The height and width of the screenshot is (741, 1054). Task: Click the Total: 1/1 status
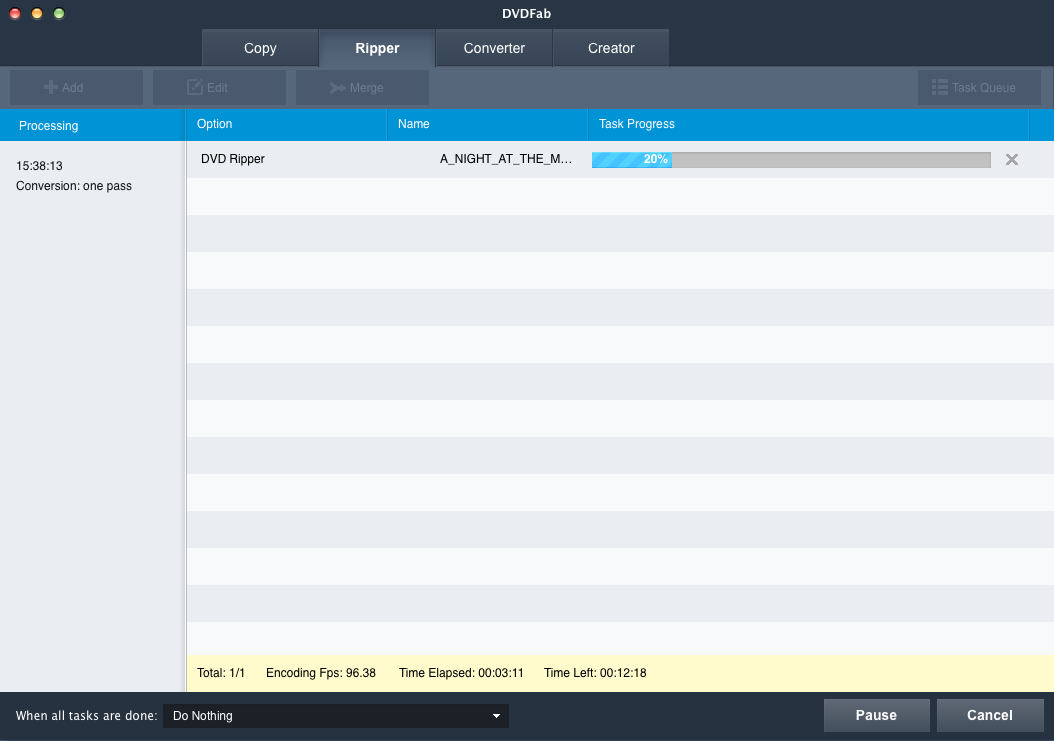coord(220,673)
